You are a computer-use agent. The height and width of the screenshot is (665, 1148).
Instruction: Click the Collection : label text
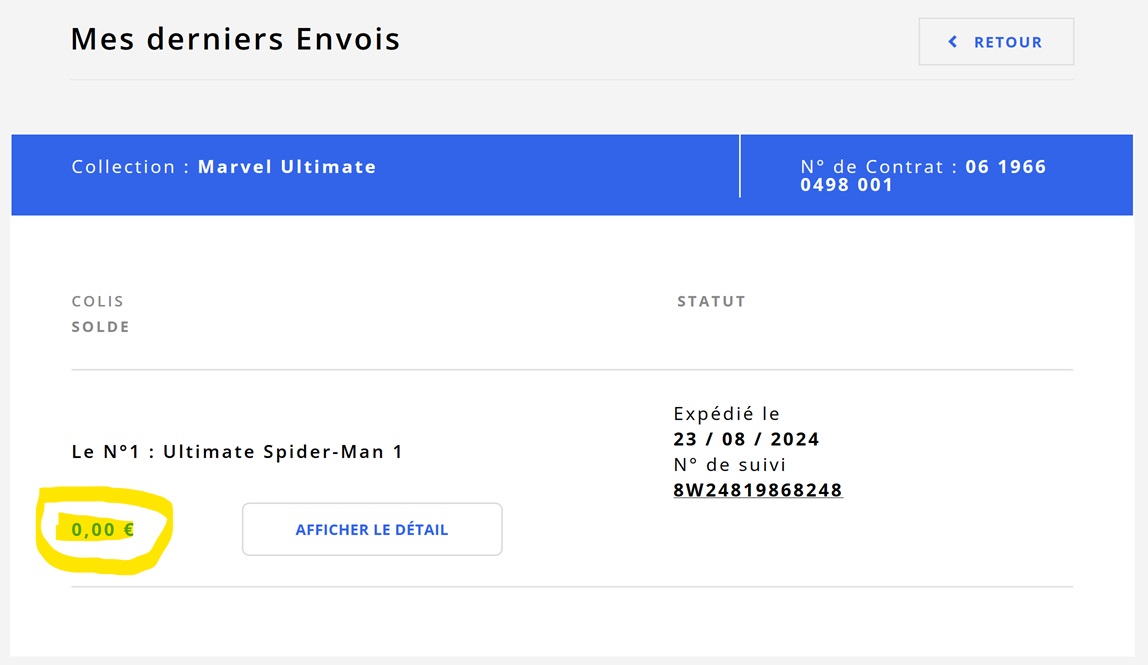click(130, 167)
